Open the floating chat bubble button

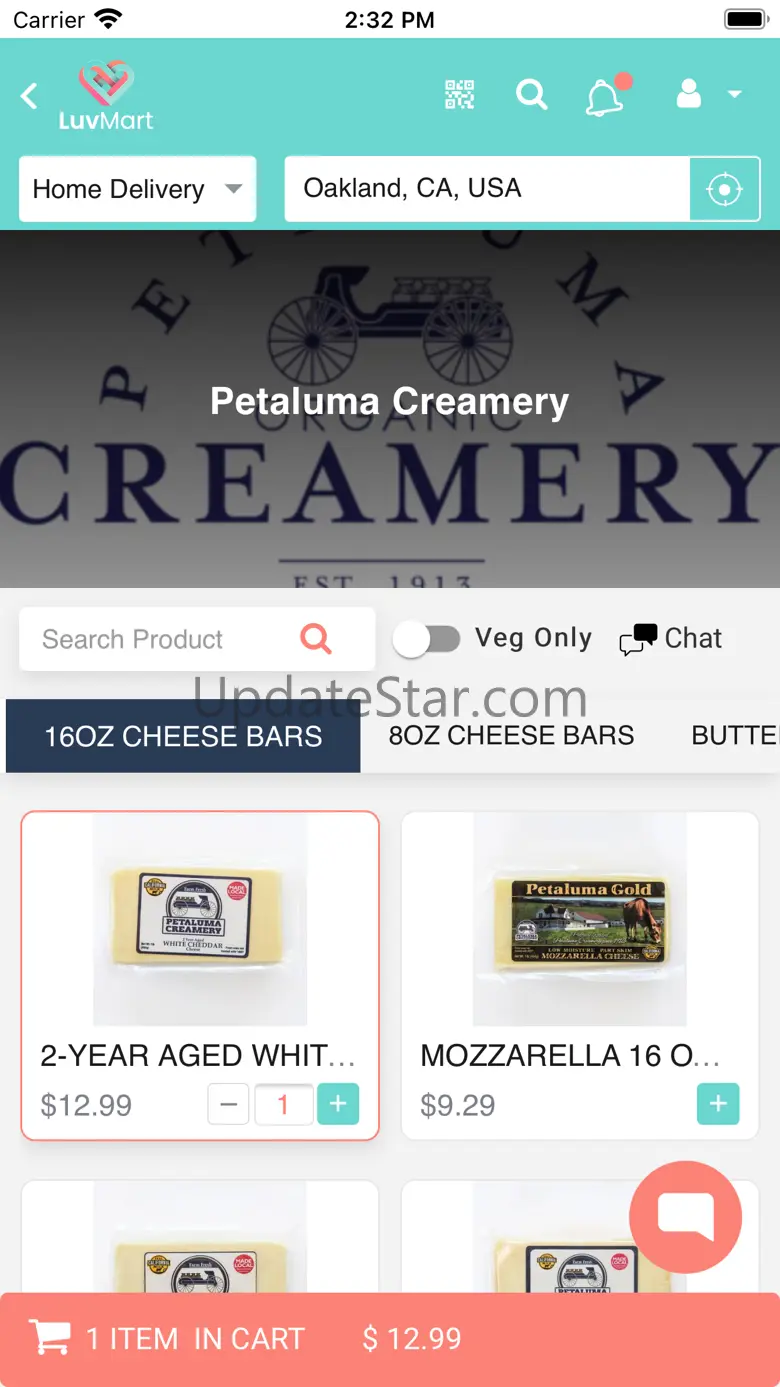pos(685,1217)
